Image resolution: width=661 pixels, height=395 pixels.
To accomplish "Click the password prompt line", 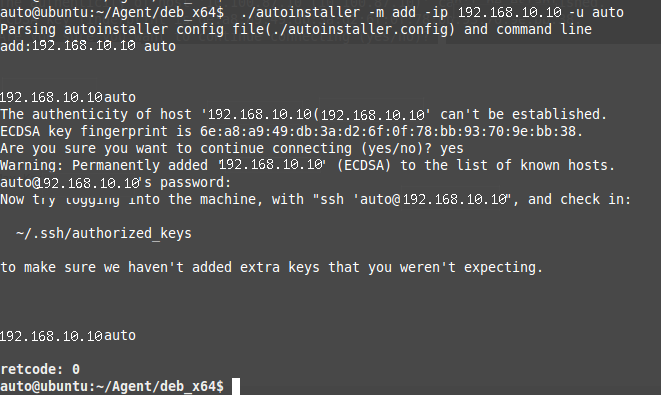I will pyautogui.click(x=116, y=183).
